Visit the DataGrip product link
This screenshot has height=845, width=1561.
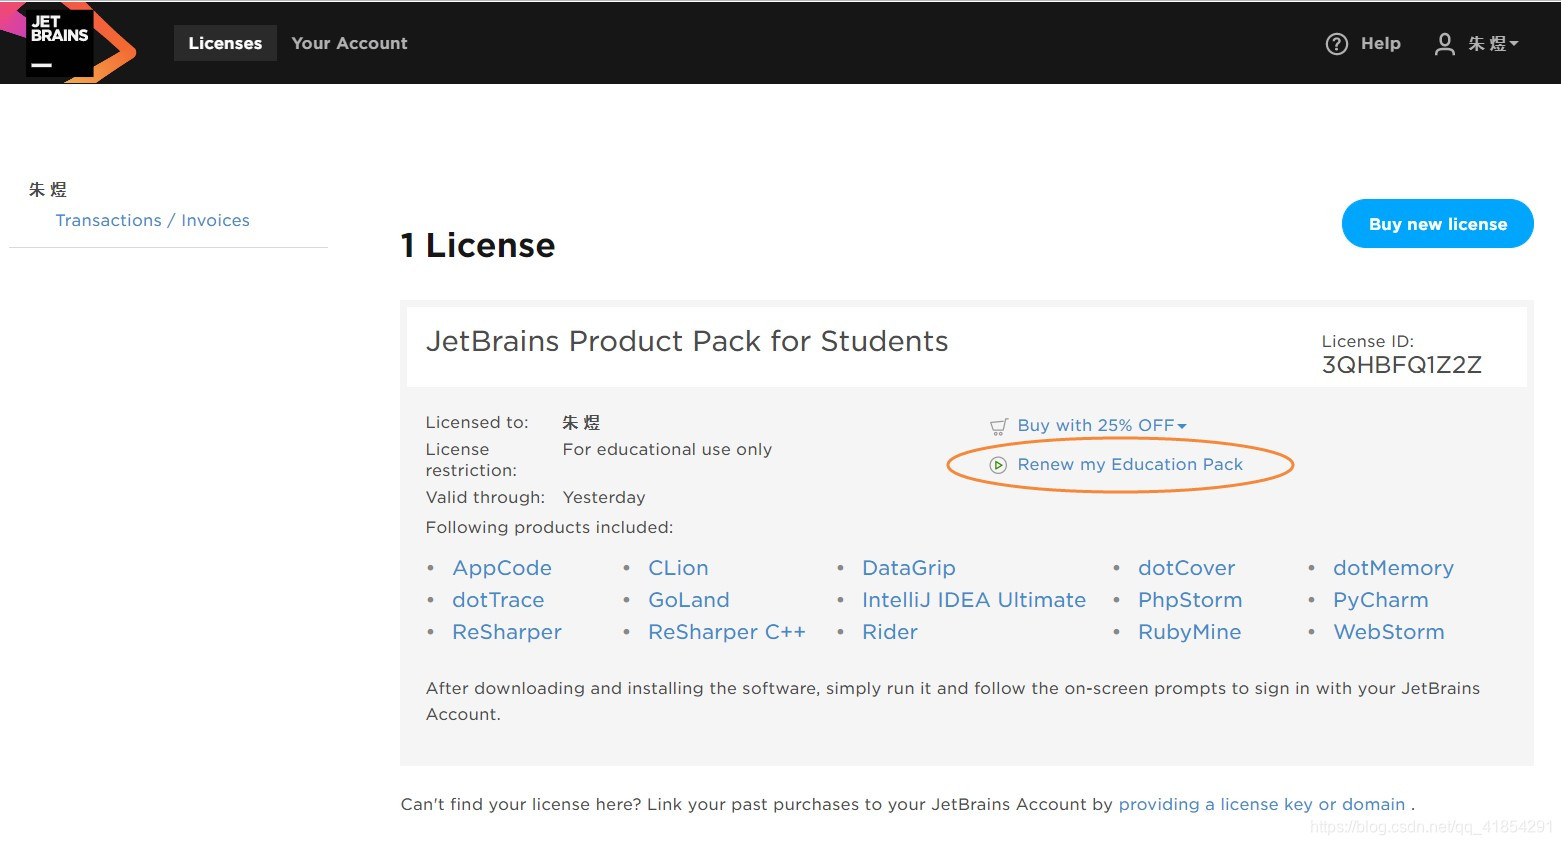point(908,568)
